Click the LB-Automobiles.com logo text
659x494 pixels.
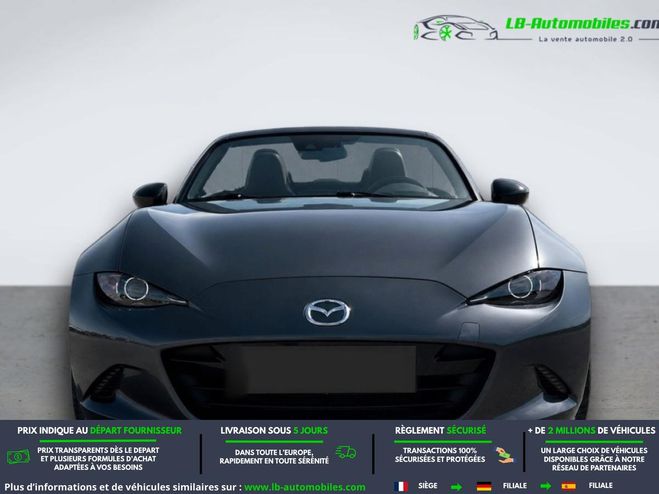pyautogui.click(x=582, y=24)
